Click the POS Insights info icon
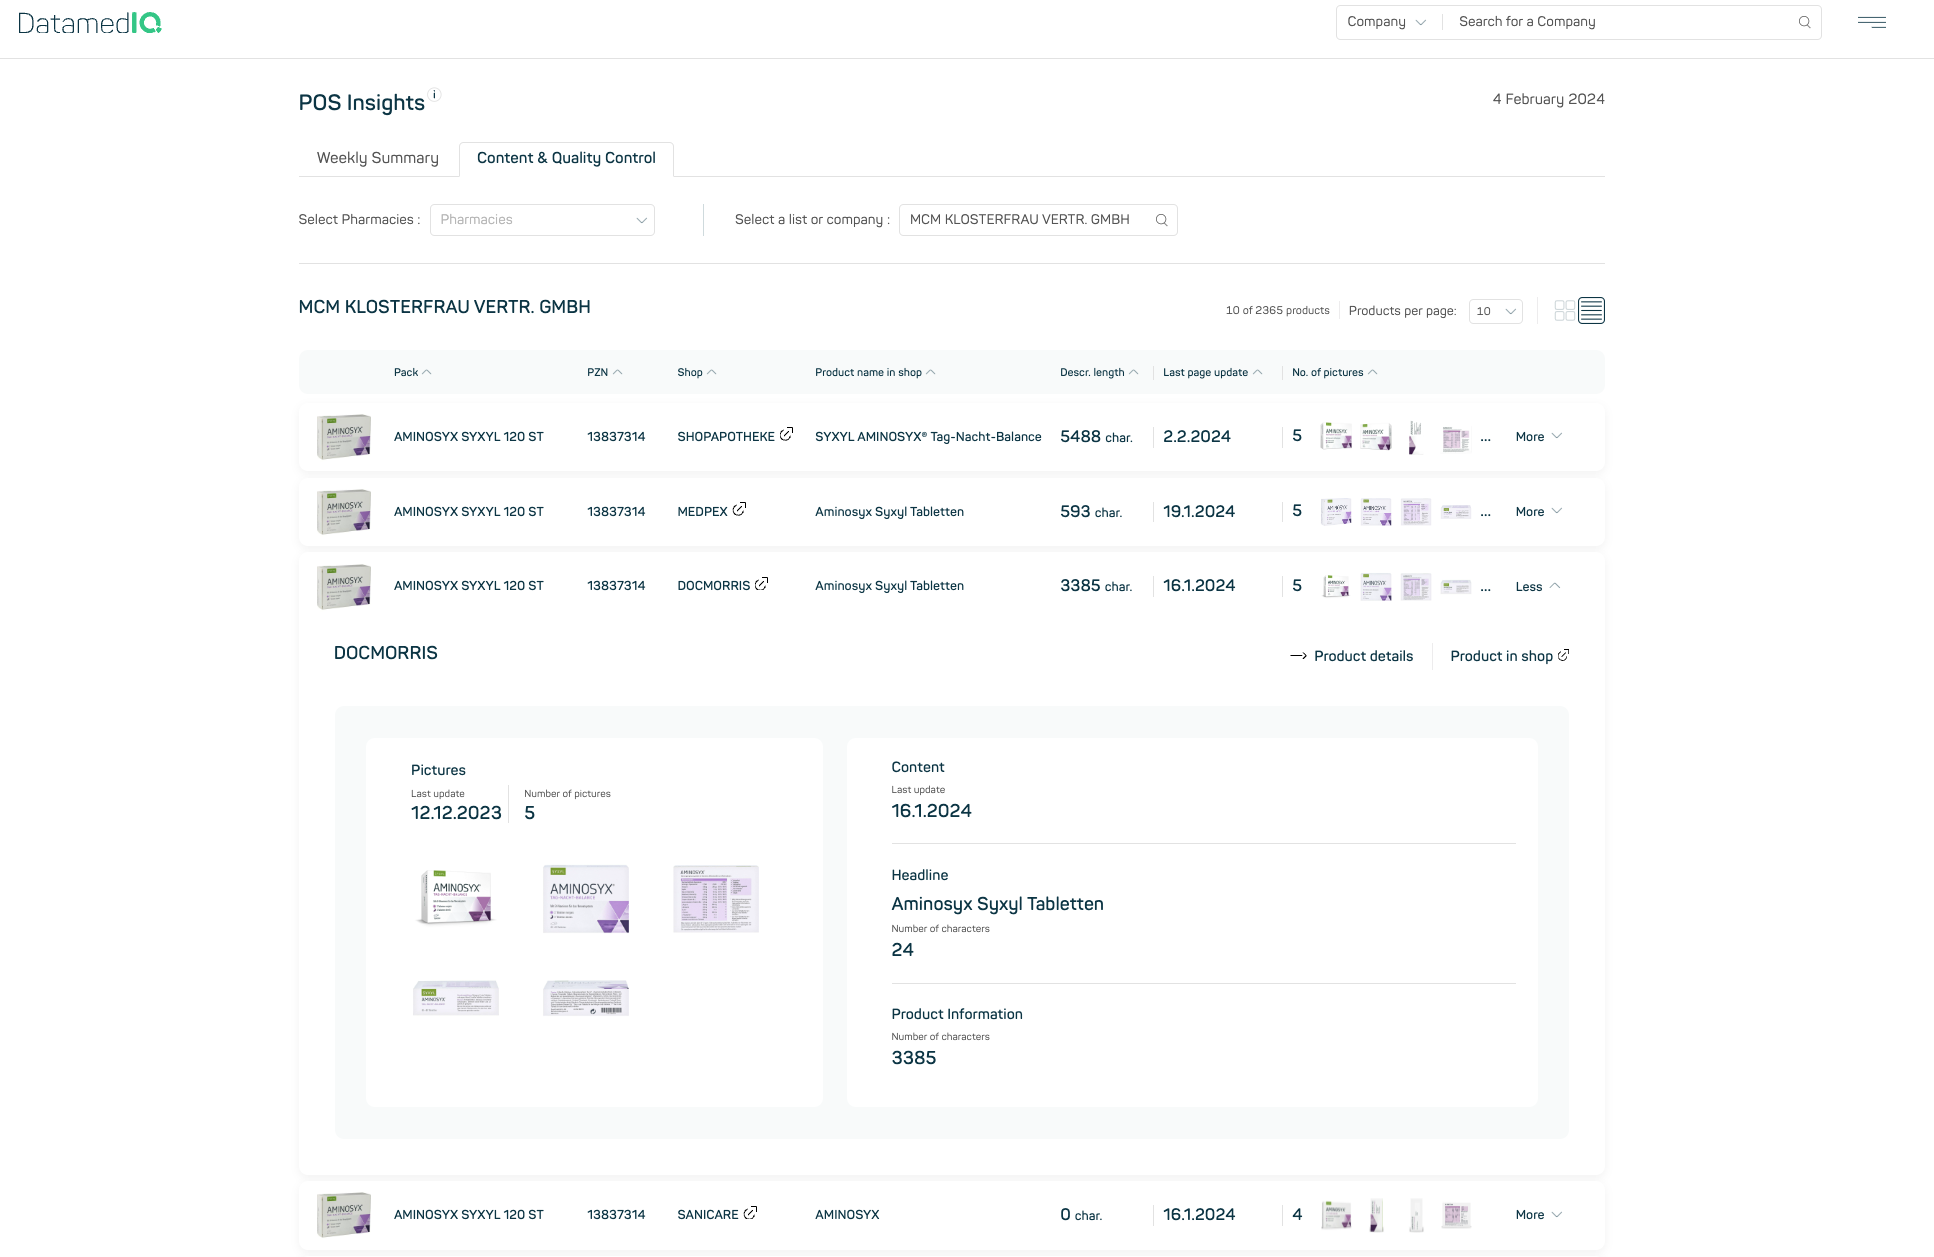Screen dimensions: 1934x1257 click(434, 95)
